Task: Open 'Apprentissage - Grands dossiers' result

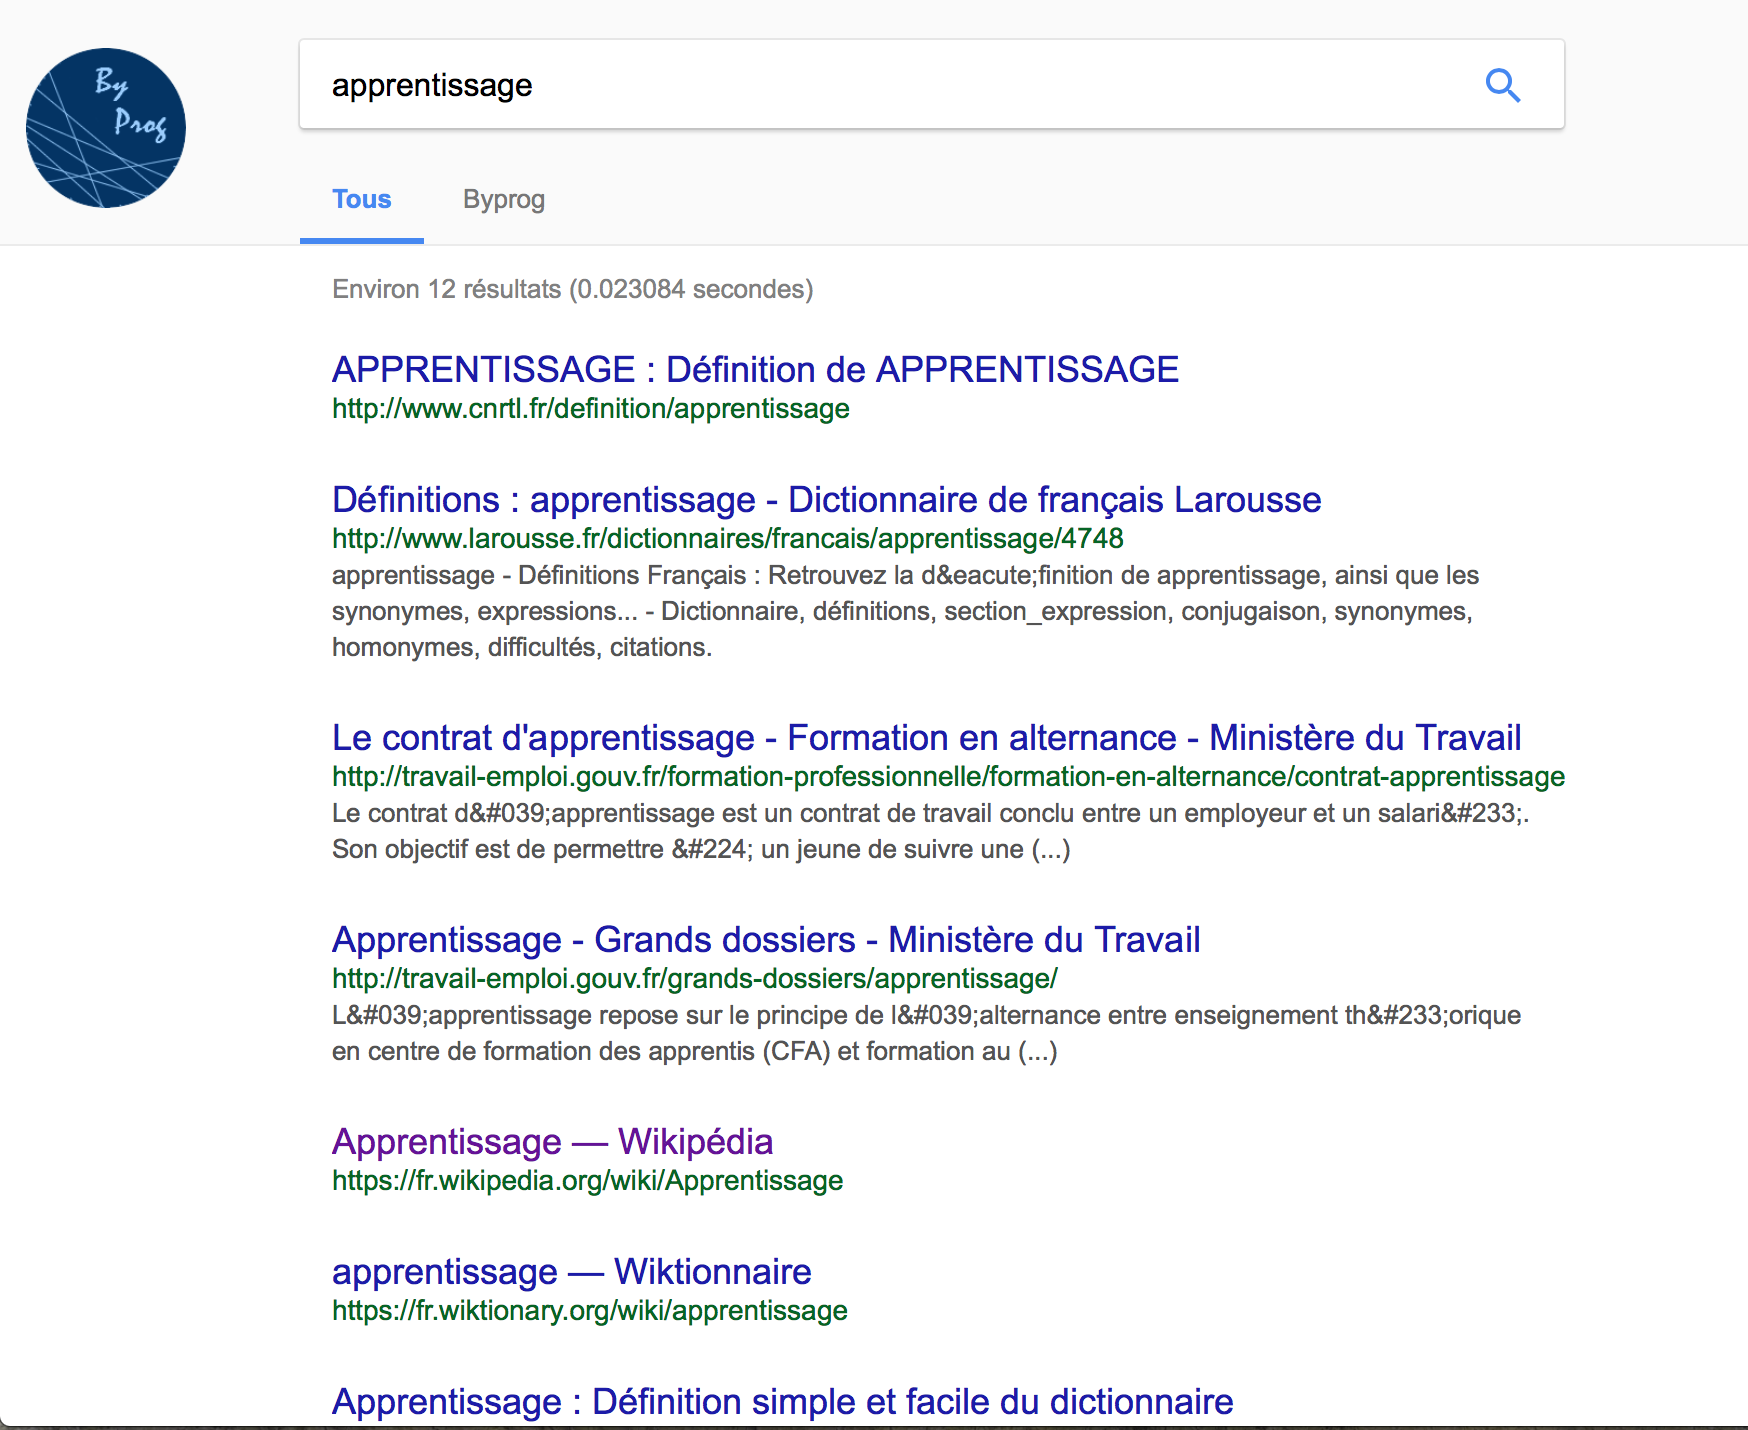Action: click(x=766, y=939)
